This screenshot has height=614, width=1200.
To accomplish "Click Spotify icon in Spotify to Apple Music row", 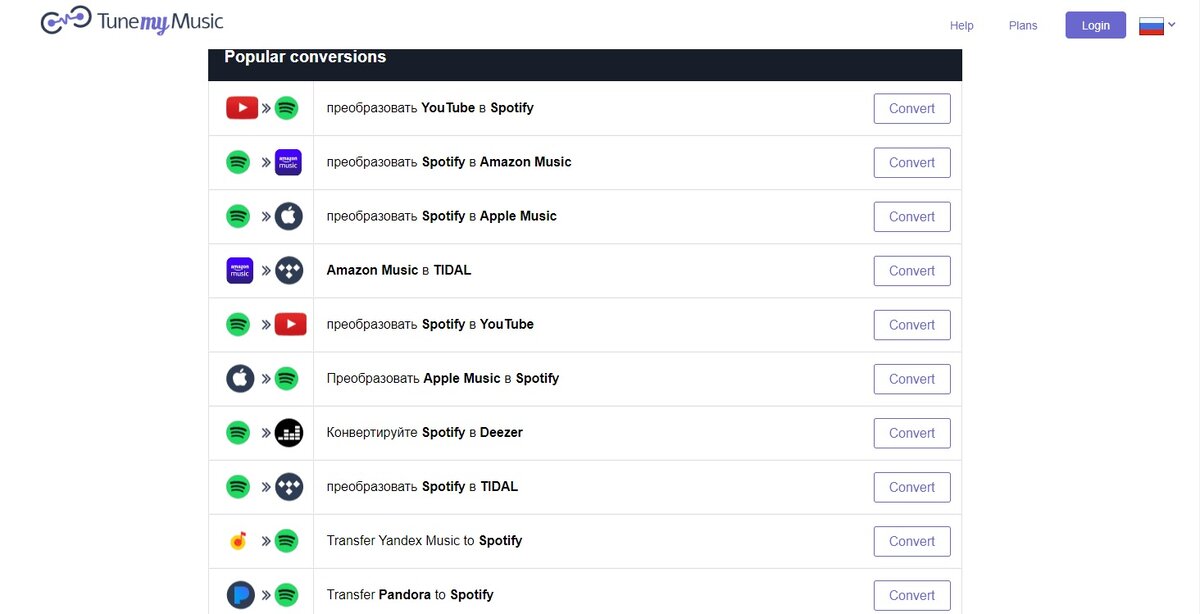I will tap(238, 216).
